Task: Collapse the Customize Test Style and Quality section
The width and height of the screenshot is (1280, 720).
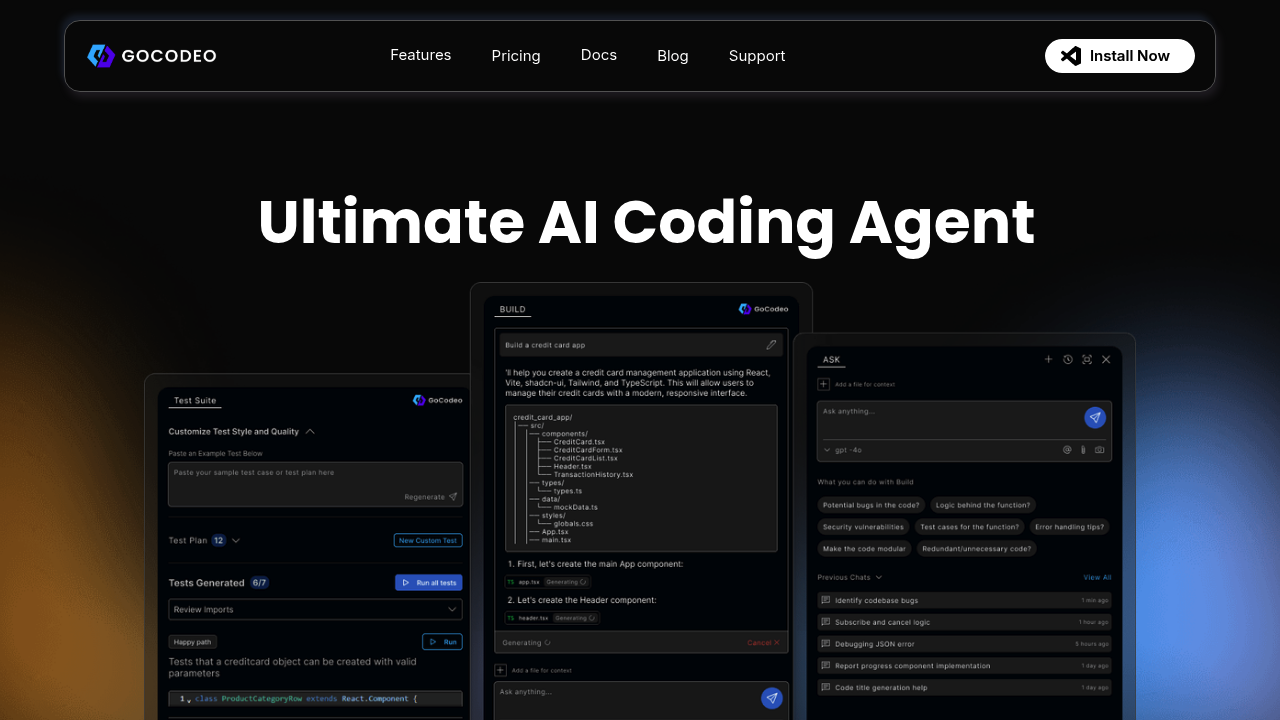Action: tap(310, 431)
